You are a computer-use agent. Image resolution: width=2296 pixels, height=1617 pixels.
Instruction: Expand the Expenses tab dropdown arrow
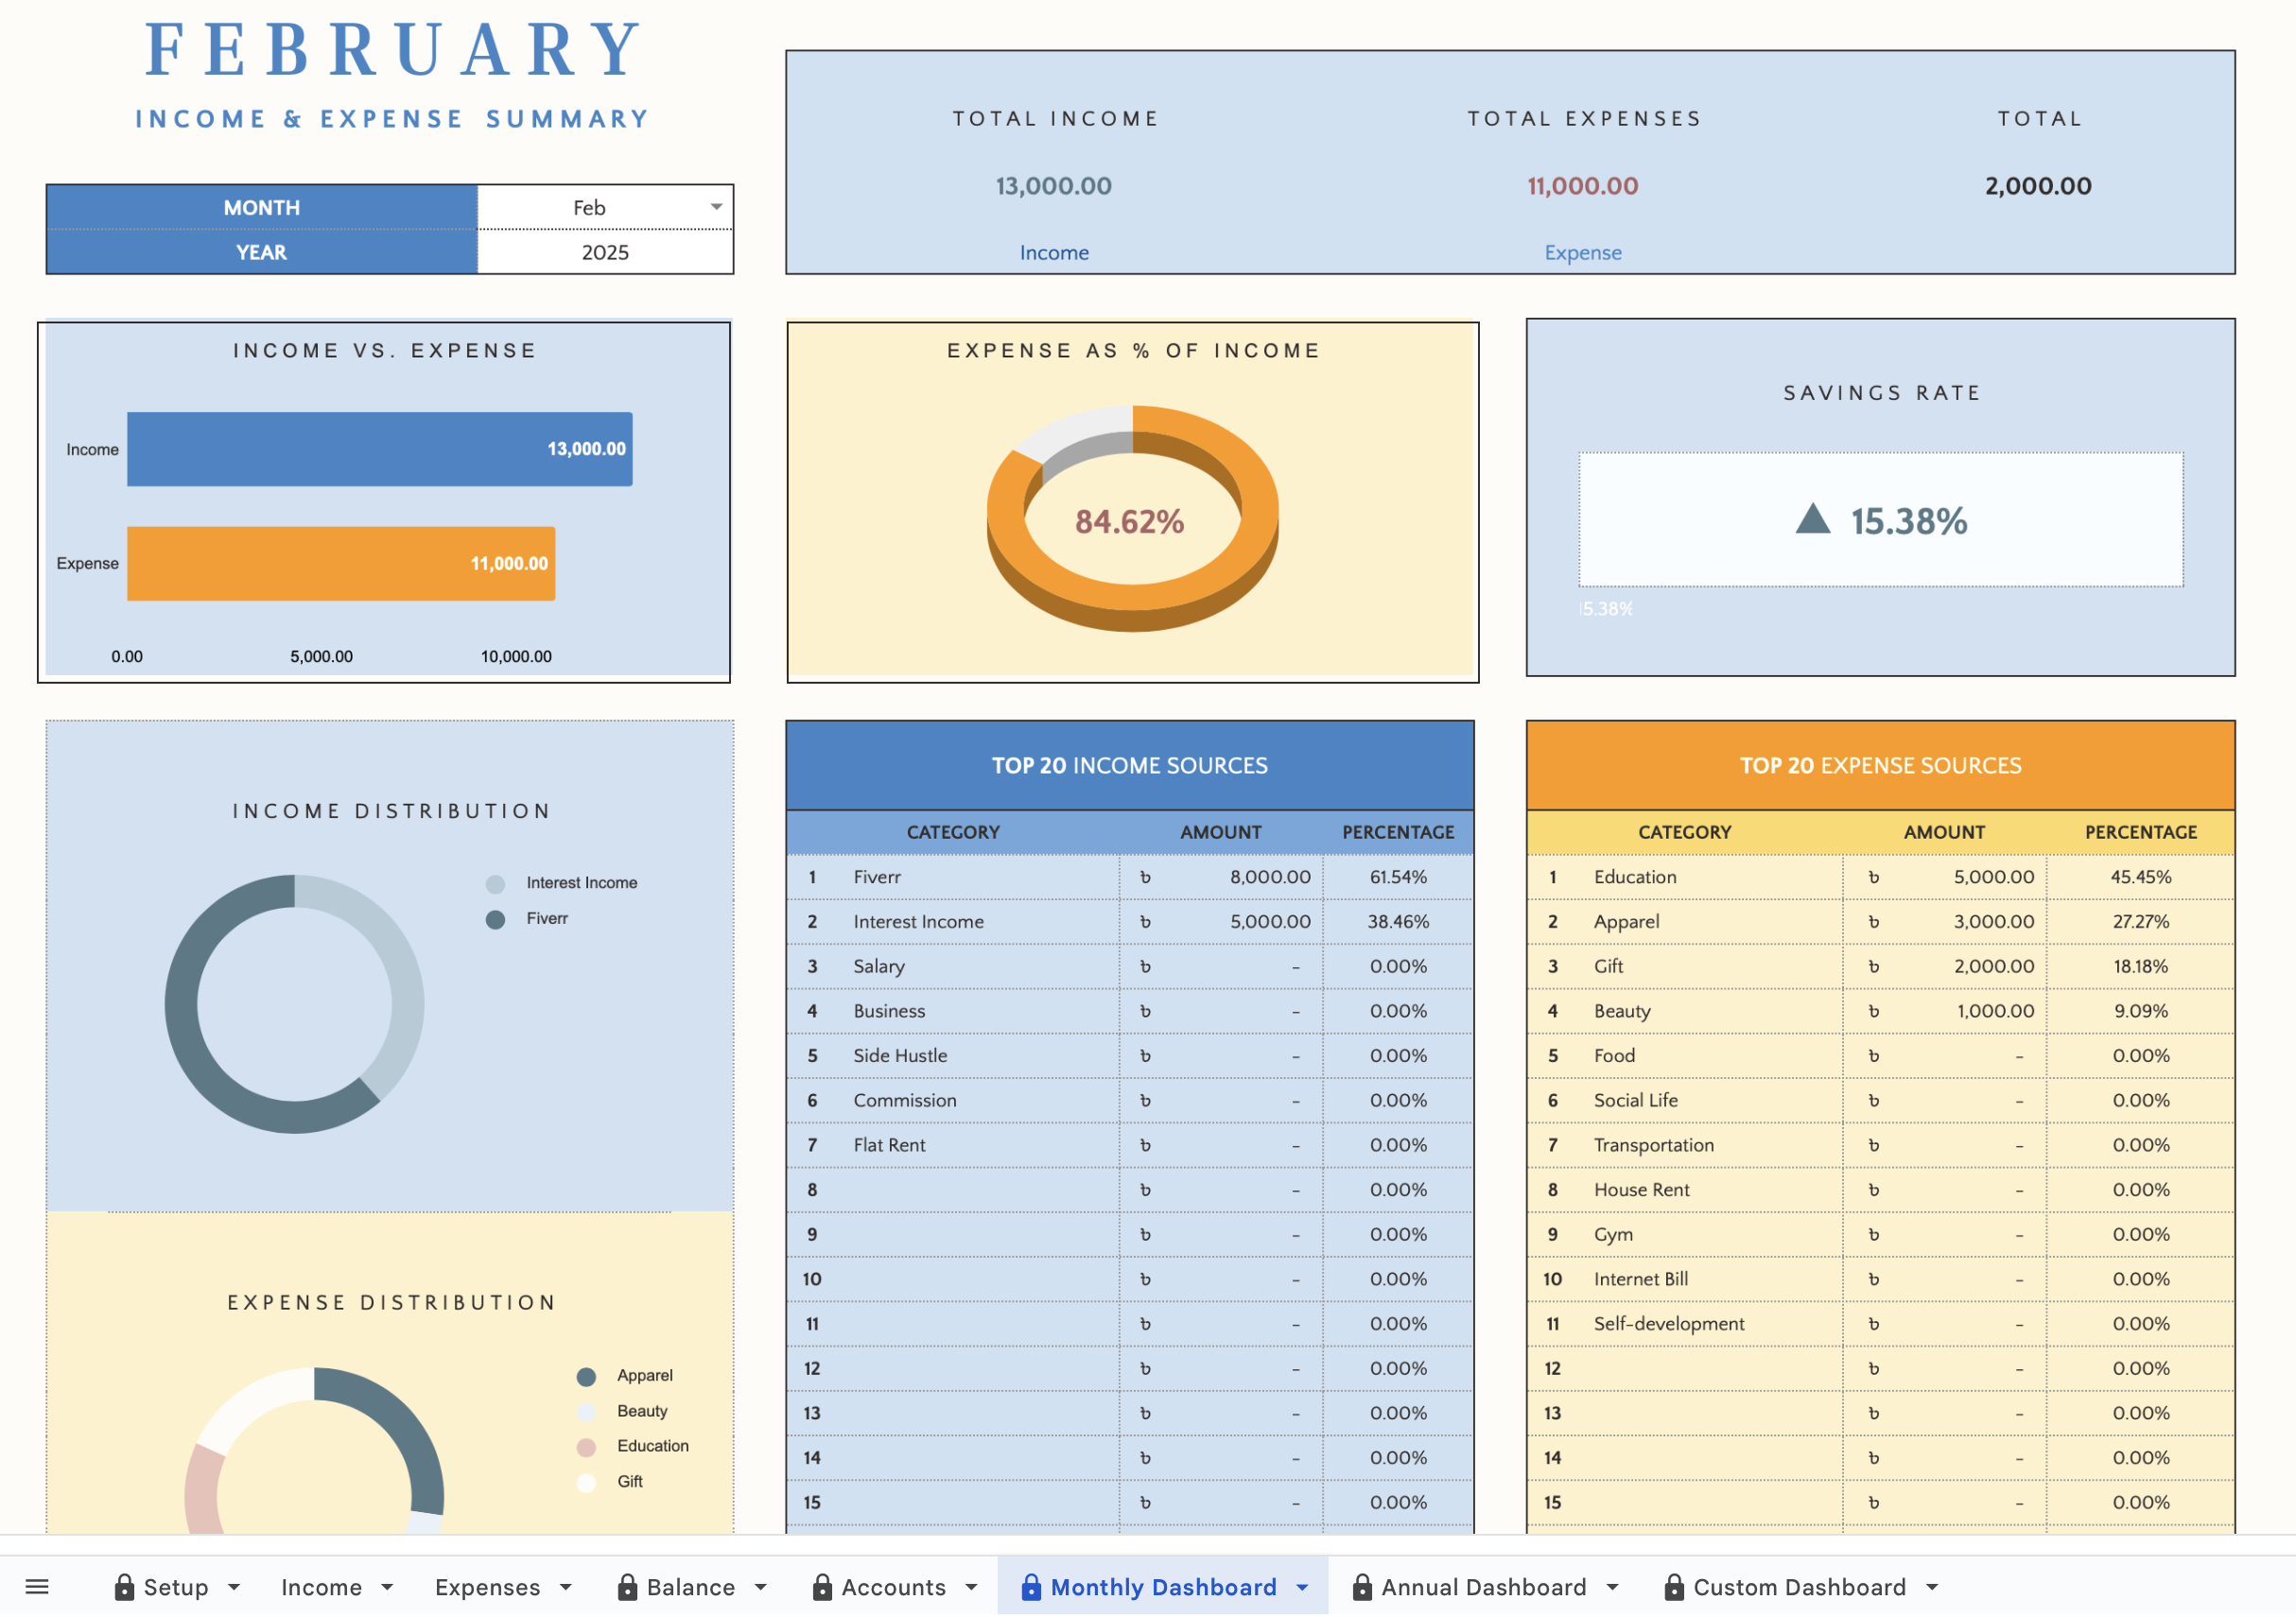pyautogui.click(x=566, y=1587)
